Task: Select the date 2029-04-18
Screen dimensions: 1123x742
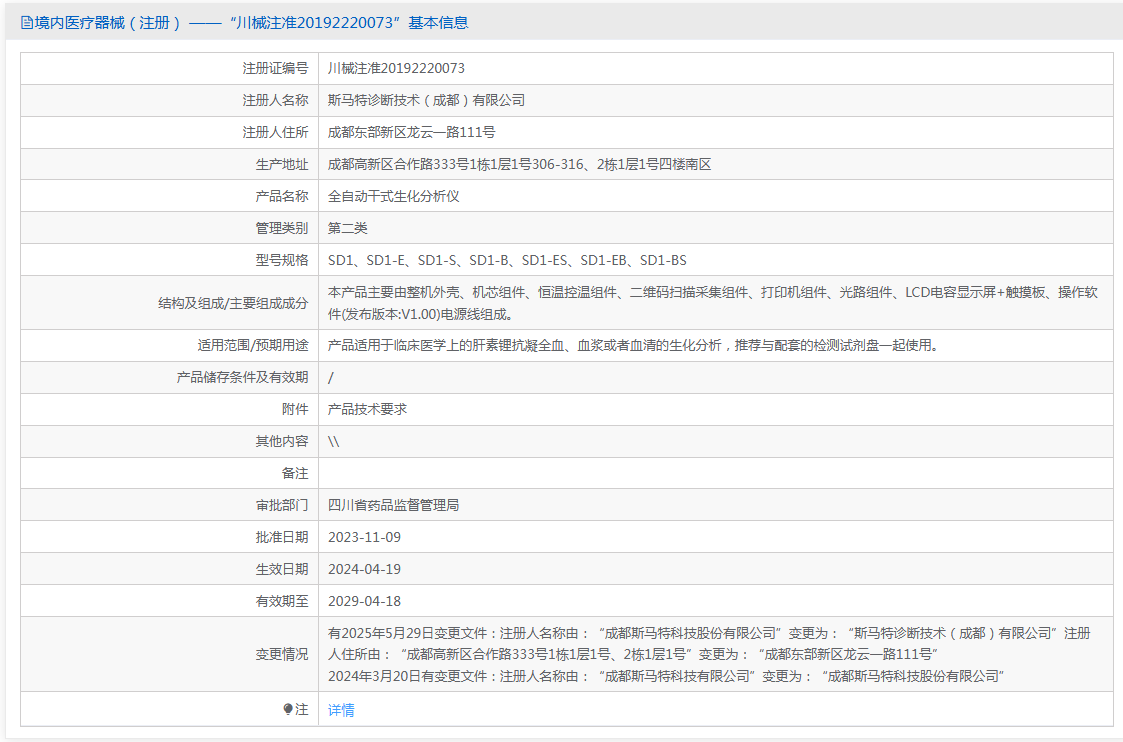Action: click(x=364, y=601)
